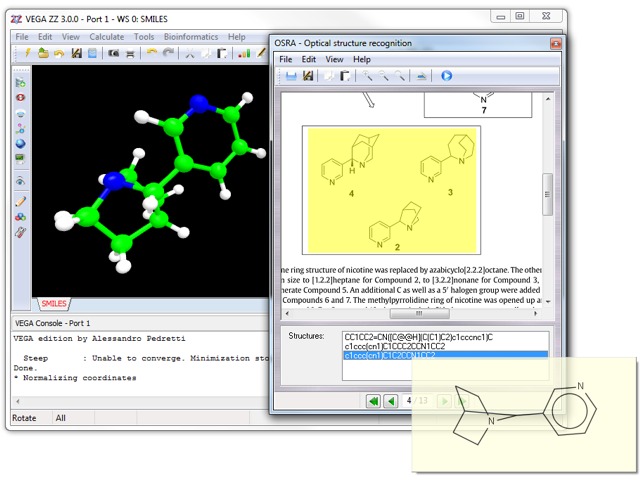Click the Undo arrow in VEGA toolbar
This screenshot has height=480, width=640.
[x=152, y=52]
